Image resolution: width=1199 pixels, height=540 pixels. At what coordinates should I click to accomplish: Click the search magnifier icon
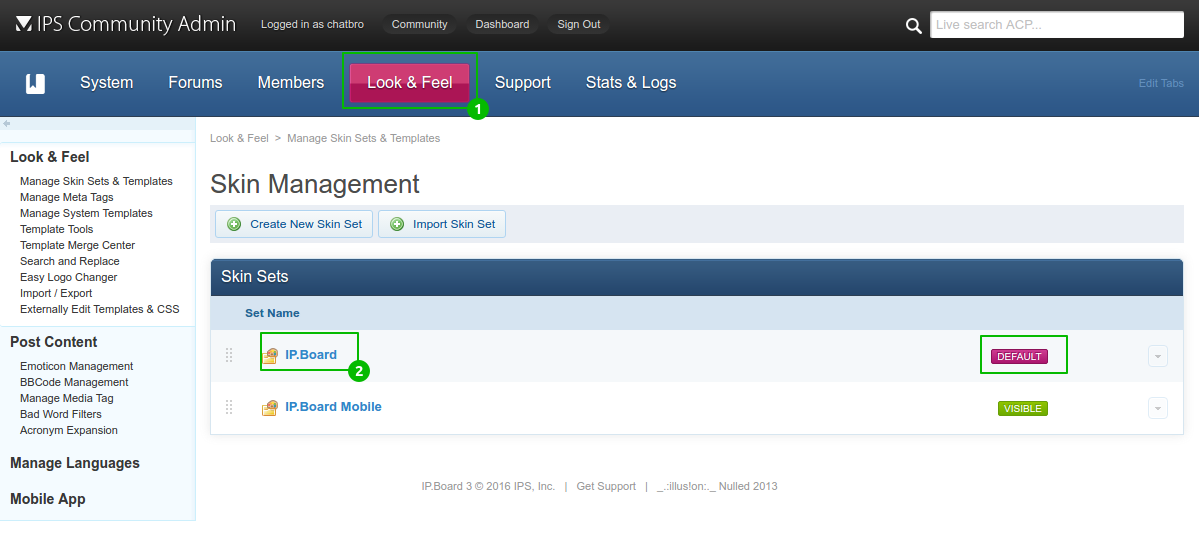(x=913, y=25)
